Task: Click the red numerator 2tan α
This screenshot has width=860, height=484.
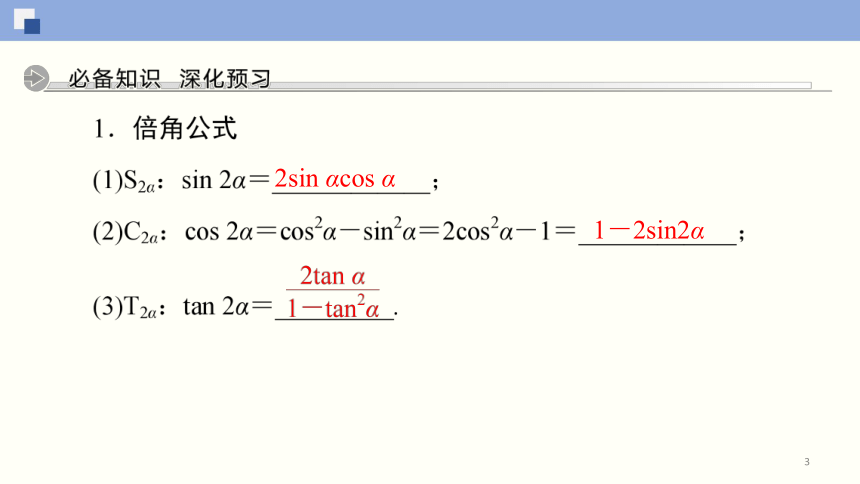Action: (x=332, y=276)
